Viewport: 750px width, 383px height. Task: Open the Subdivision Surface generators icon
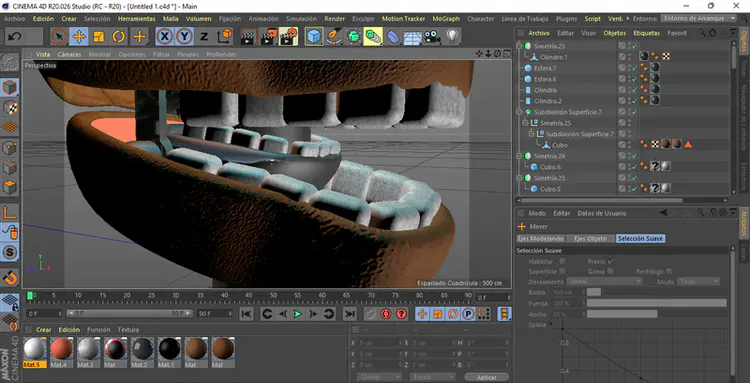(354, 36)
